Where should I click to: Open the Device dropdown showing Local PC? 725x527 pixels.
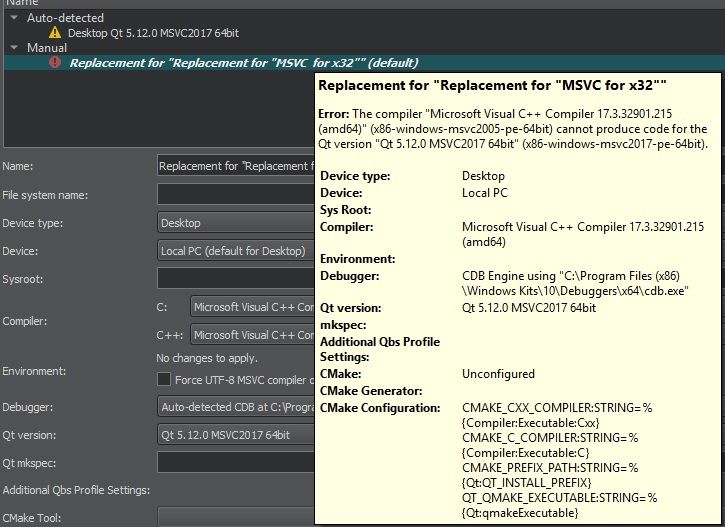[x=236, y=251]
